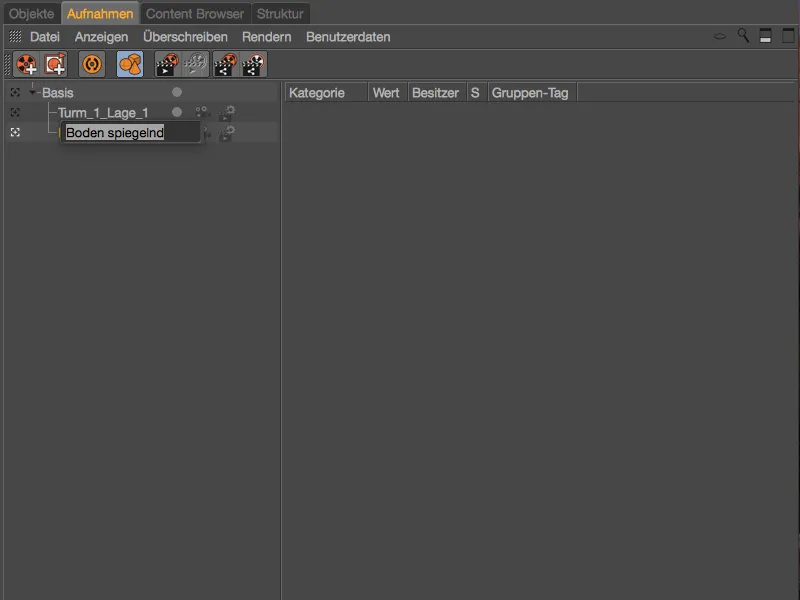Click inside the Boden spiegelnd name field

click(x=131, y=133)
